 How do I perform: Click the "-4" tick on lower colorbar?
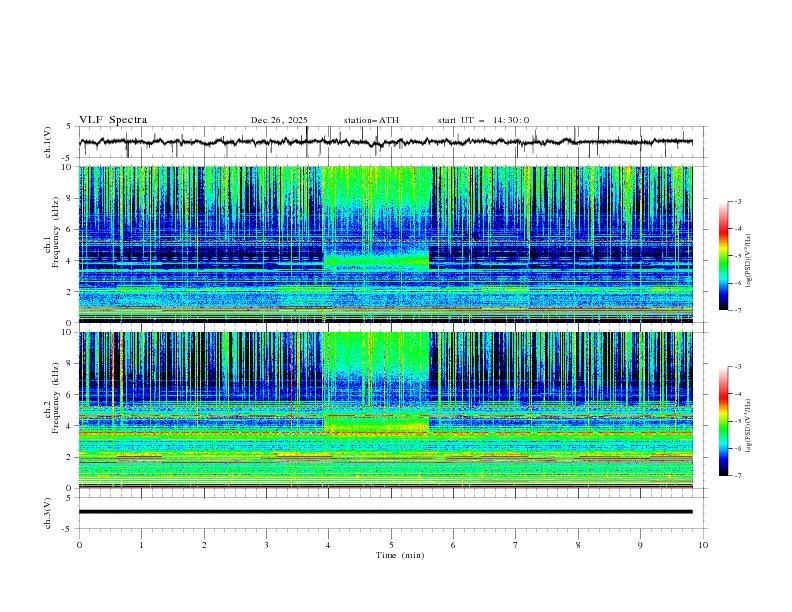click(737, 394)
